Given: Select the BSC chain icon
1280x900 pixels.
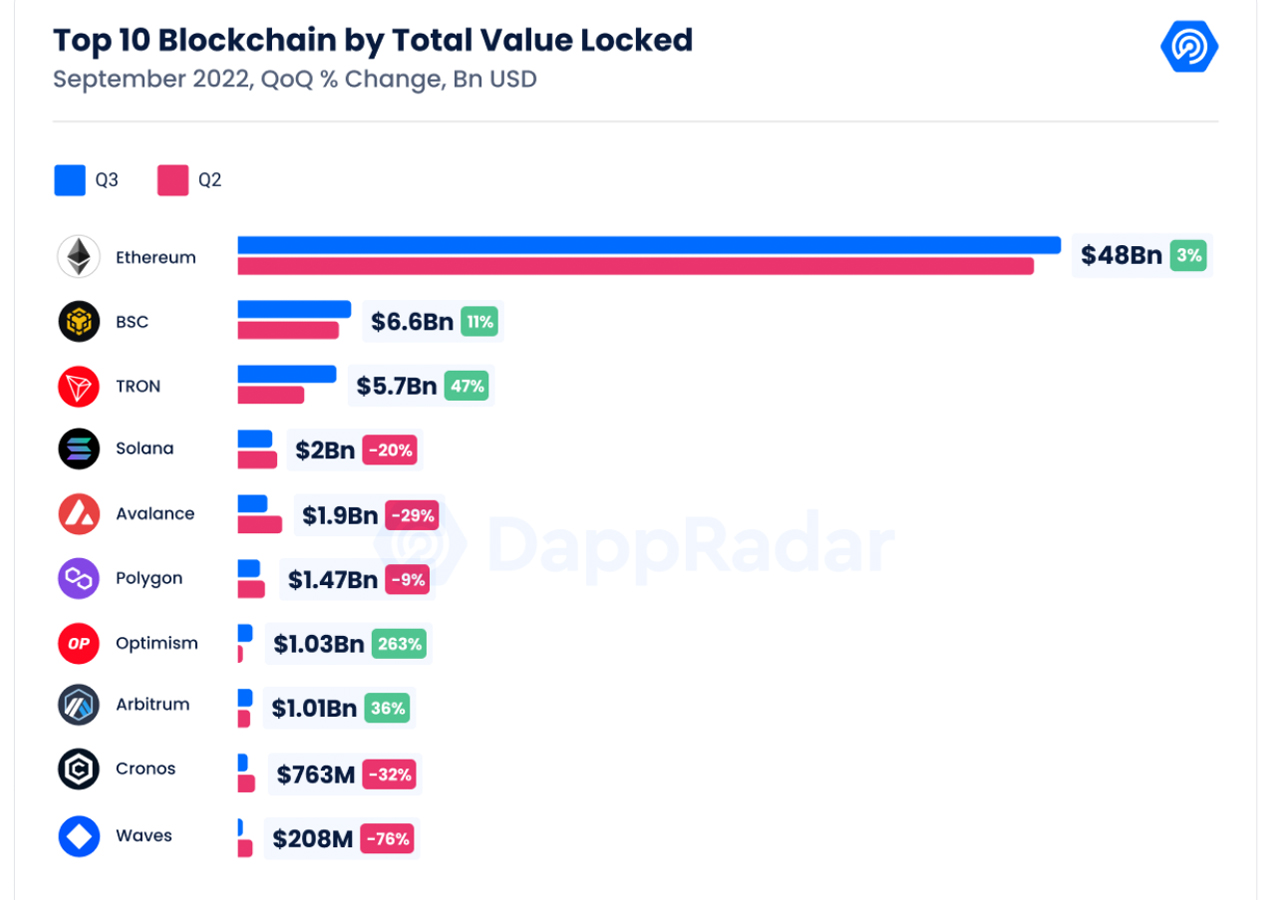Looking at the screenshot, I should [78, 322].
